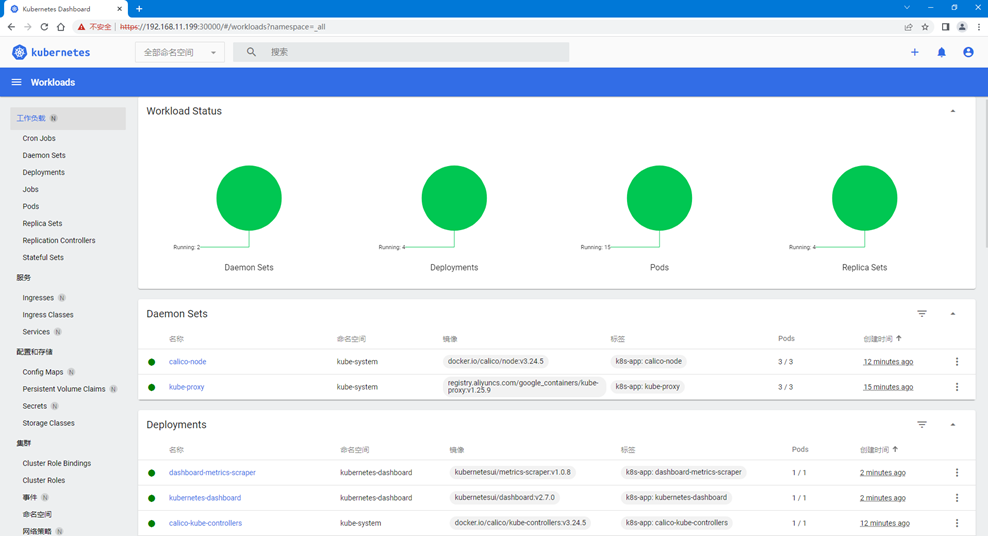Click the Daemon Sets green status circle
The image size is (988, 536).
pos(249,198)
